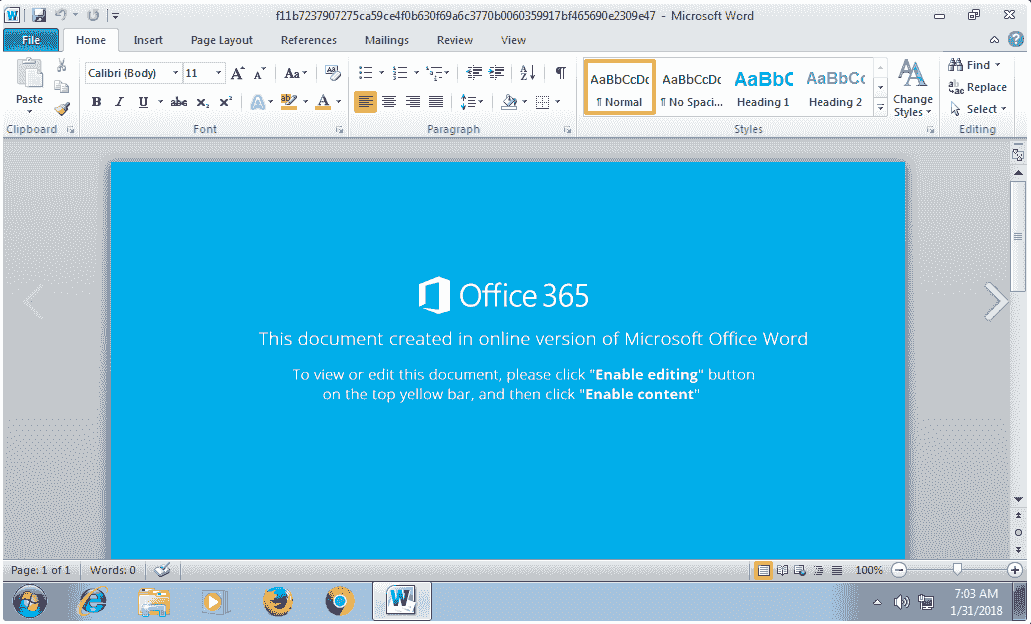Open the Sort icon in Paragraph group
The image size is (1031, 624).
pyautogui.click(x=527, y=73)
